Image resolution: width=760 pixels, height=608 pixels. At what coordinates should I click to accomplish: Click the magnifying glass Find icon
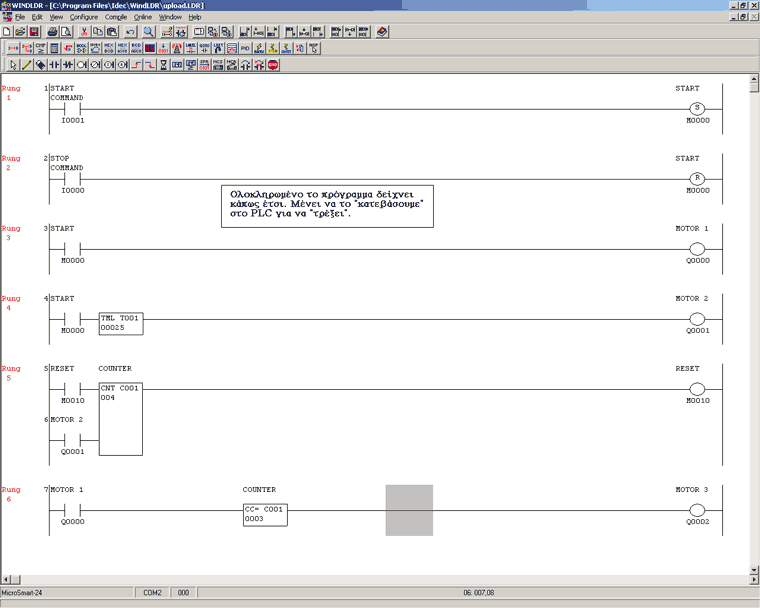(x=148, y=32)
